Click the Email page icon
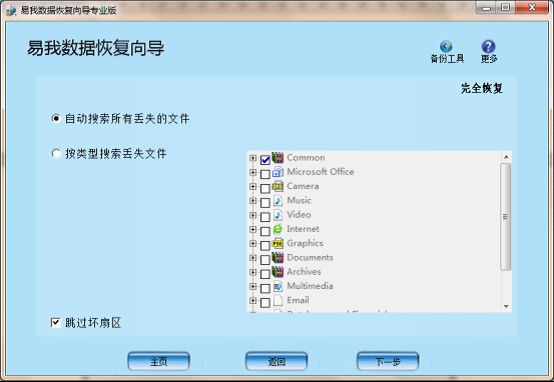Screen dimensions: 554x382 coord(278,300)
